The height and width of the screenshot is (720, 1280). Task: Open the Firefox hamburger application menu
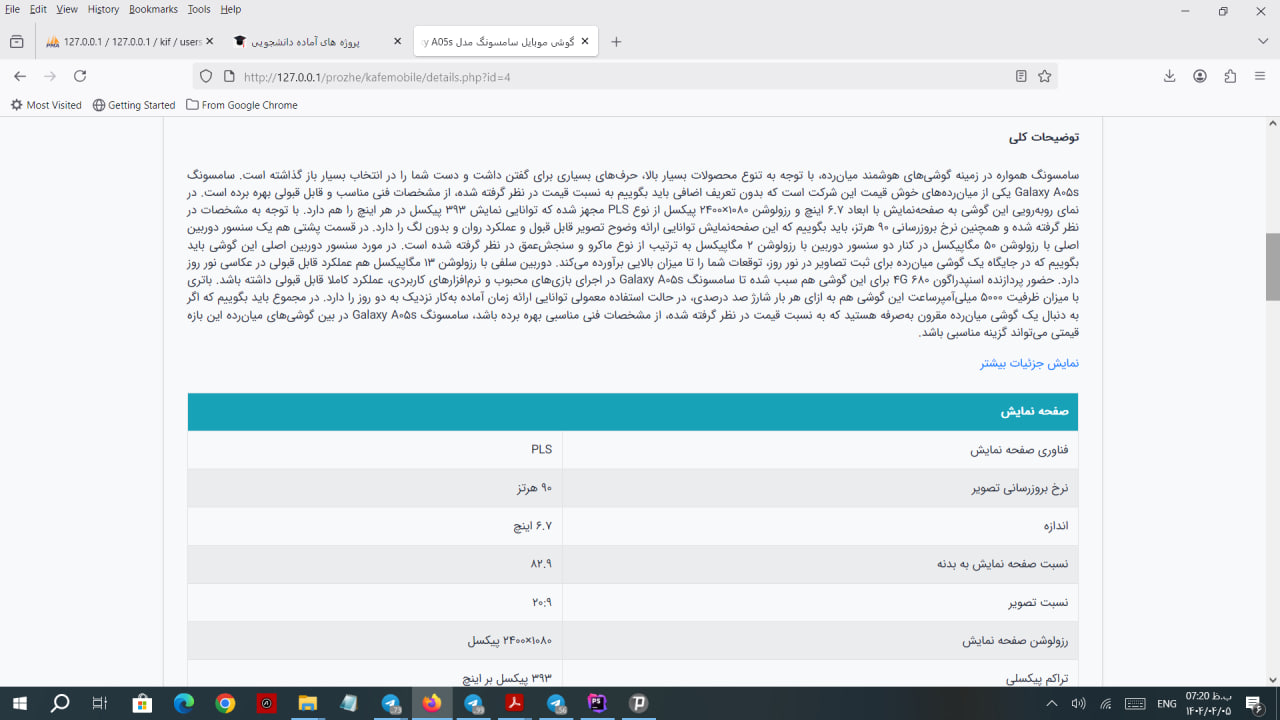pos(1260,76)
